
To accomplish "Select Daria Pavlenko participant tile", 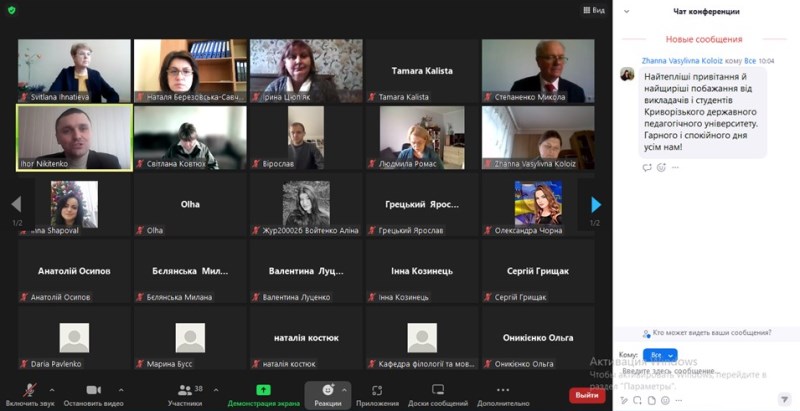I will click(x=74, y=338).
